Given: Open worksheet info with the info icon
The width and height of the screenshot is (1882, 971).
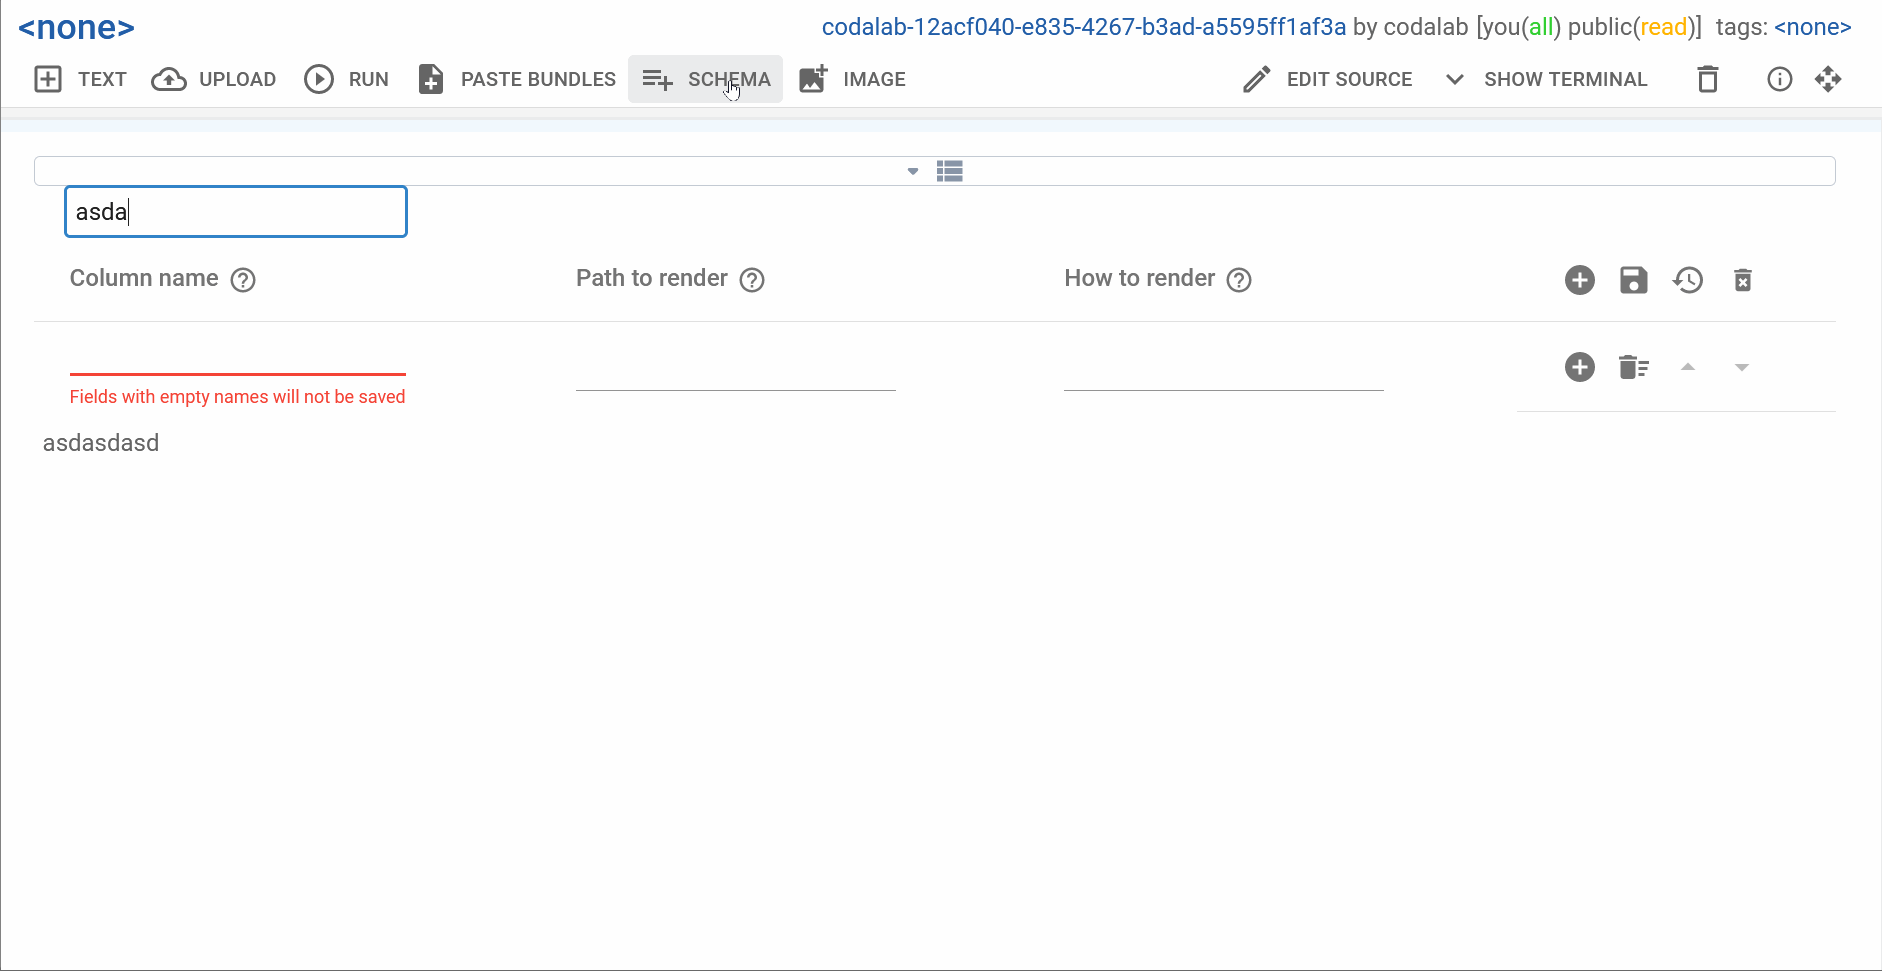Looking at the screenshot, I should (x=1780, y=79).
